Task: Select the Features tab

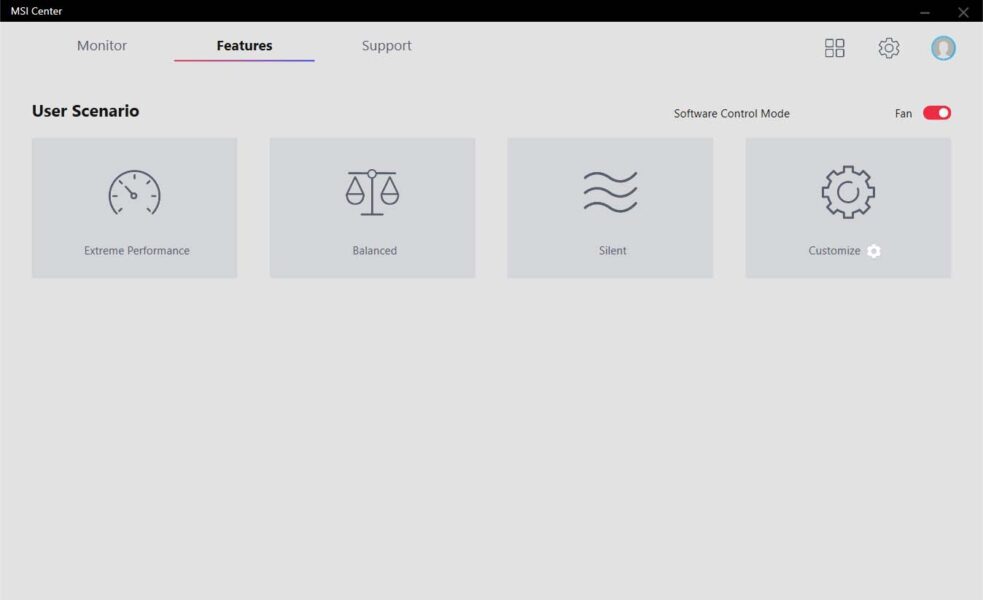Action: (244, 46)
